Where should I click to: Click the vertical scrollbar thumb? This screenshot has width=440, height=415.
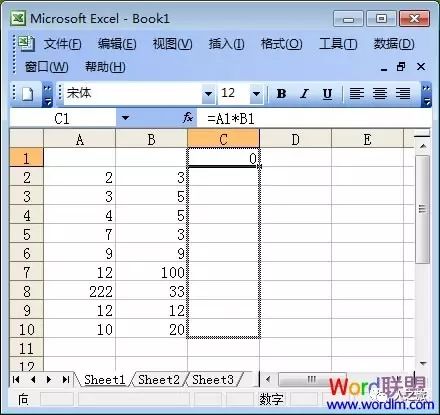423,209
